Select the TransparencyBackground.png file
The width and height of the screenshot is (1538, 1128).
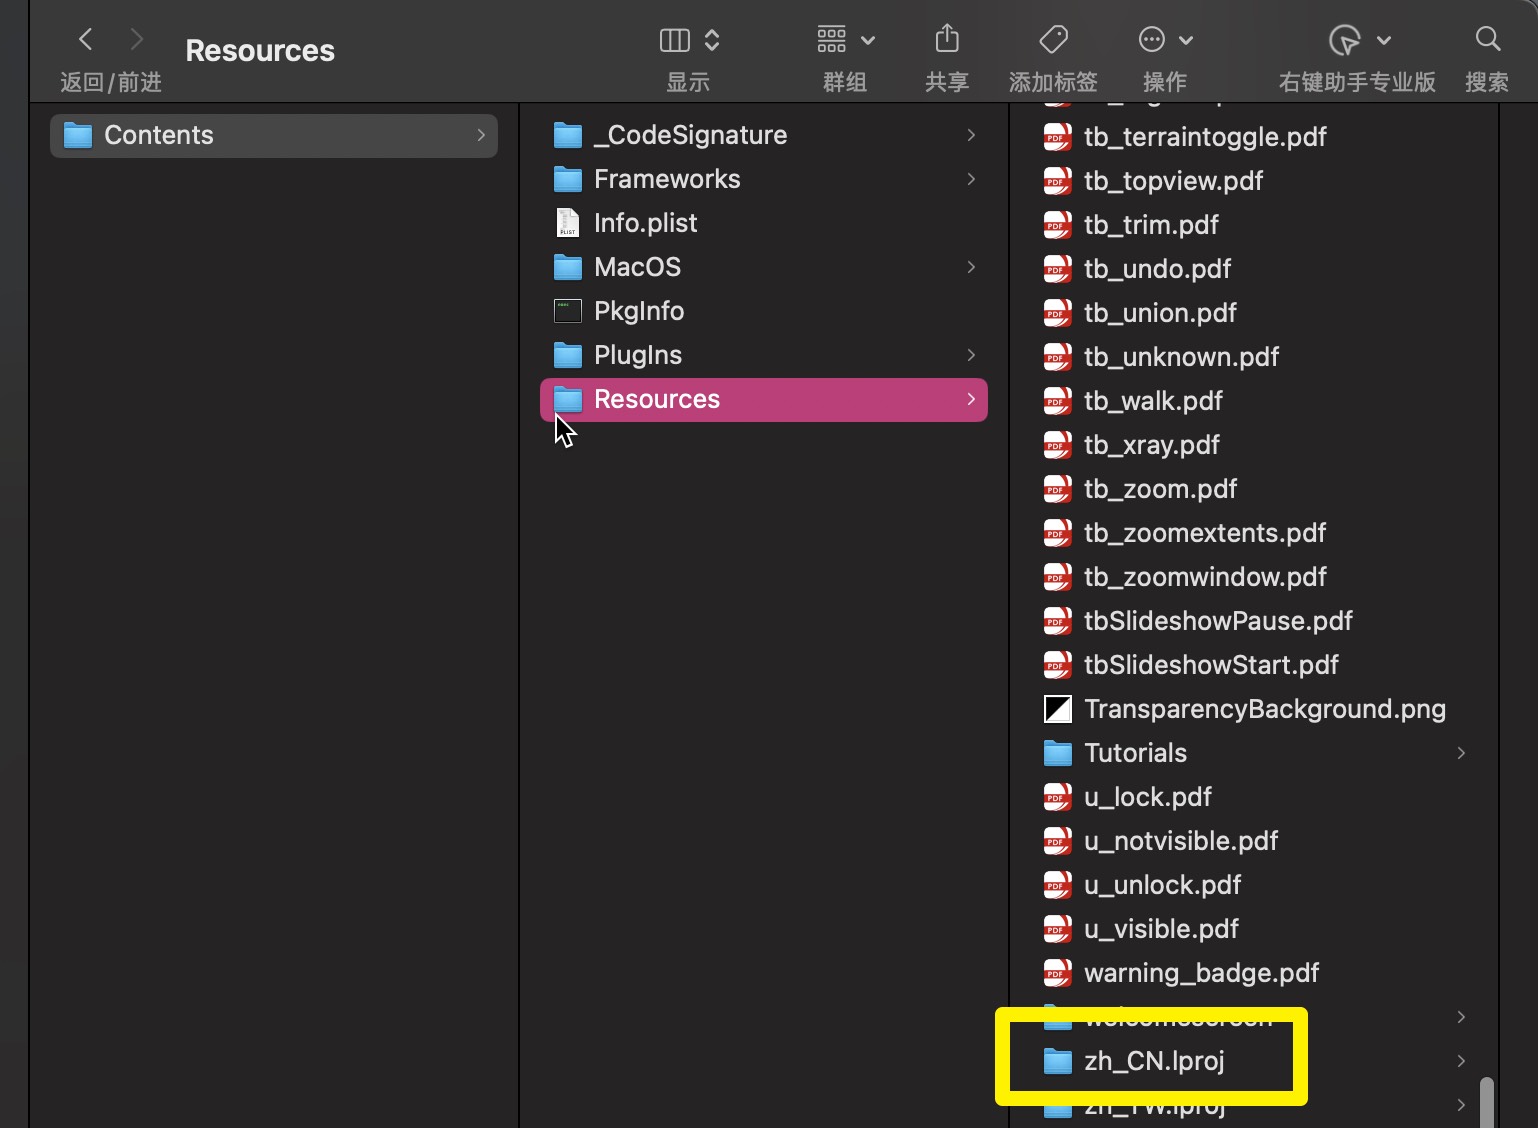coord(1264,709)
